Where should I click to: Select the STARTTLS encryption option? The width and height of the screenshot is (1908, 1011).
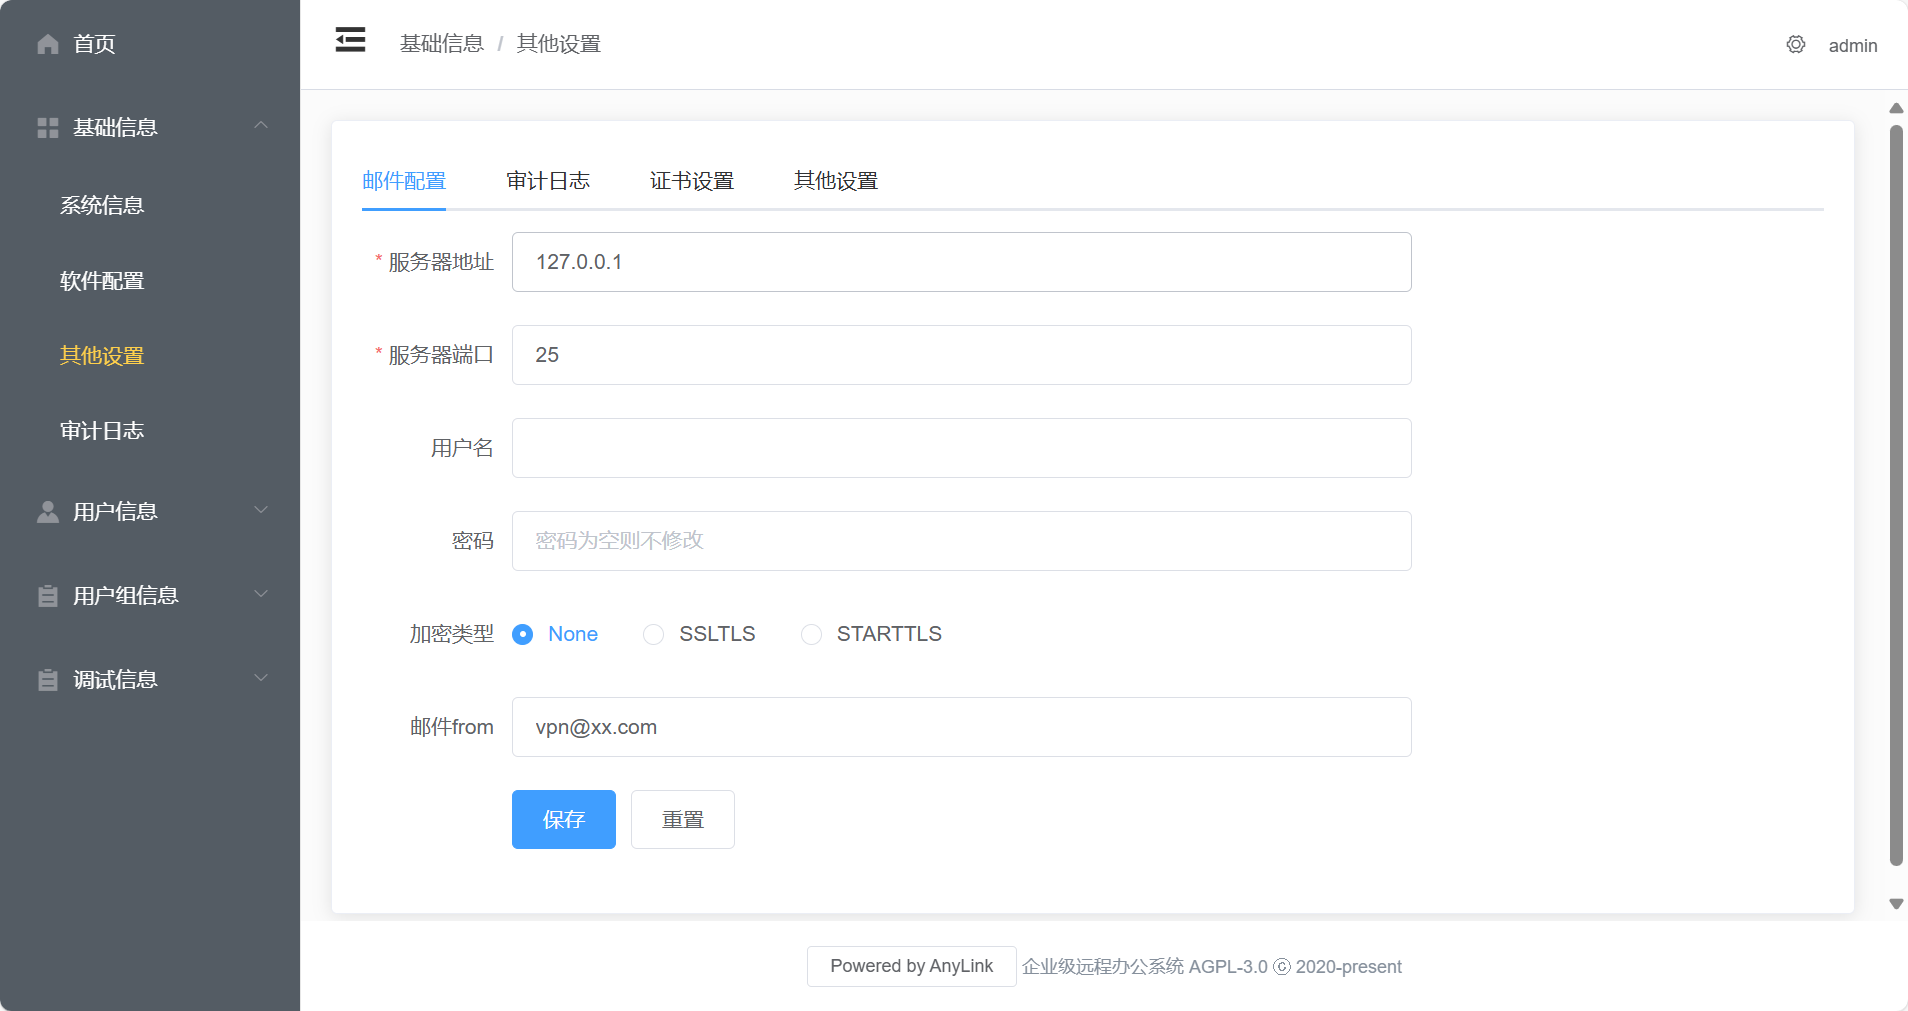(x=810, y=634)
